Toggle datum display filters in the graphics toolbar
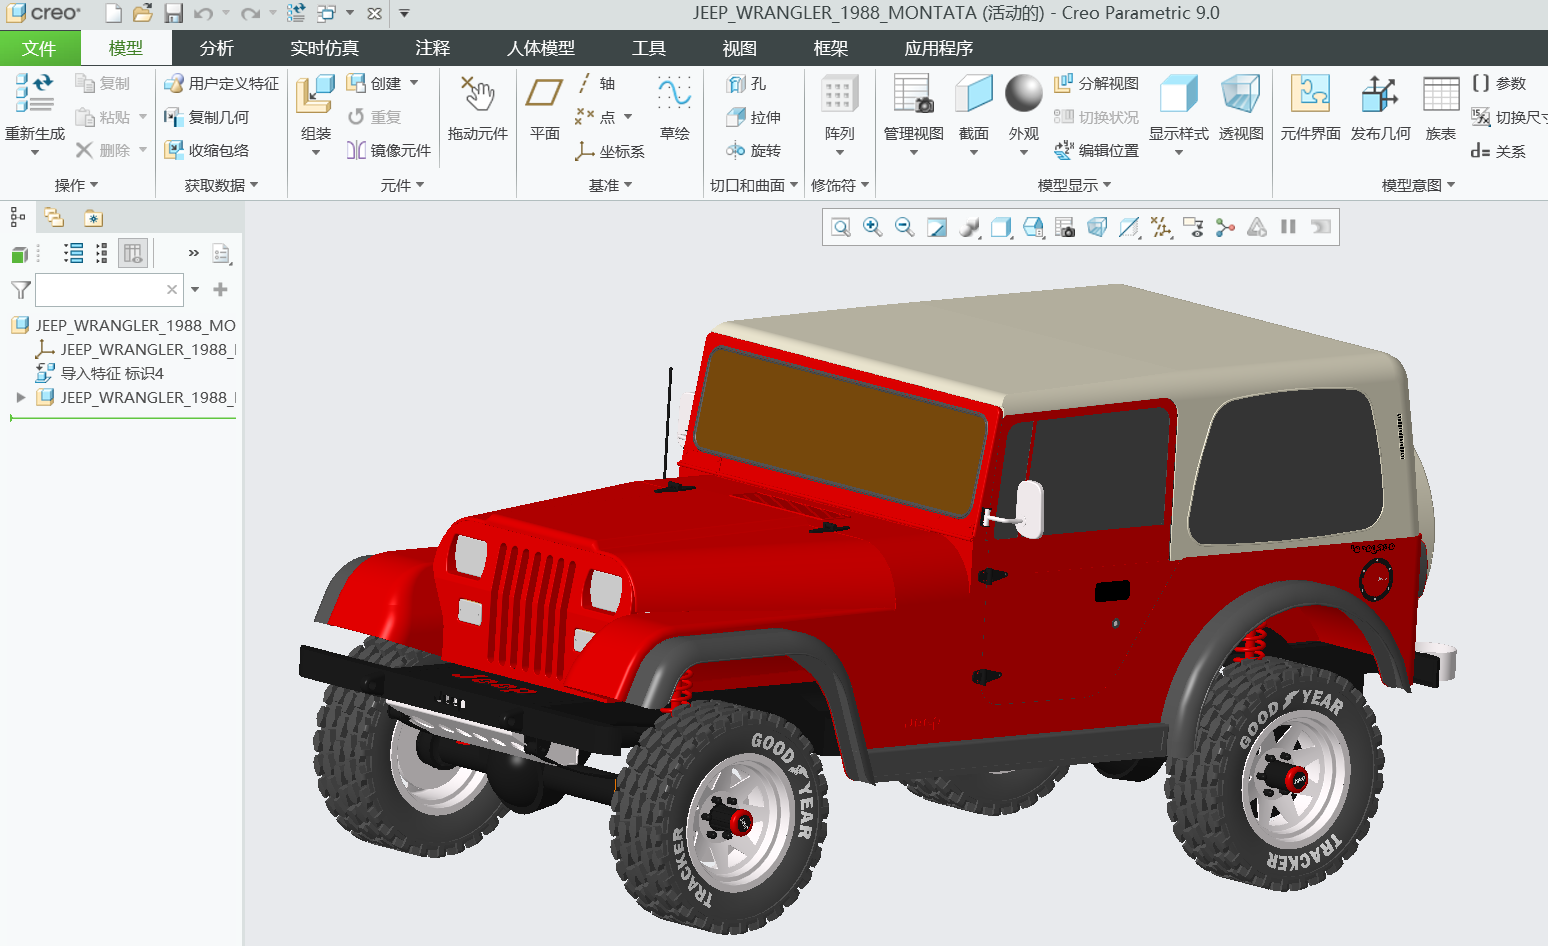Viewport: 1548px width, 946px height. tap(1161, 227)
